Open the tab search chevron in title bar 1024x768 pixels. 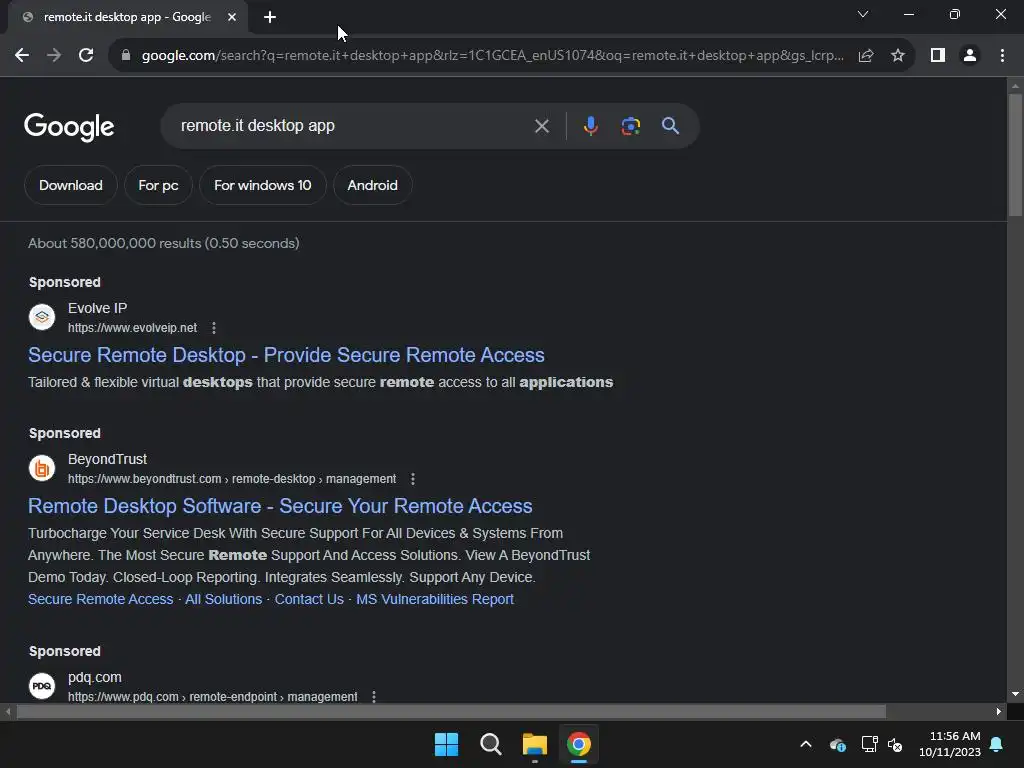[x=863, y=14]
